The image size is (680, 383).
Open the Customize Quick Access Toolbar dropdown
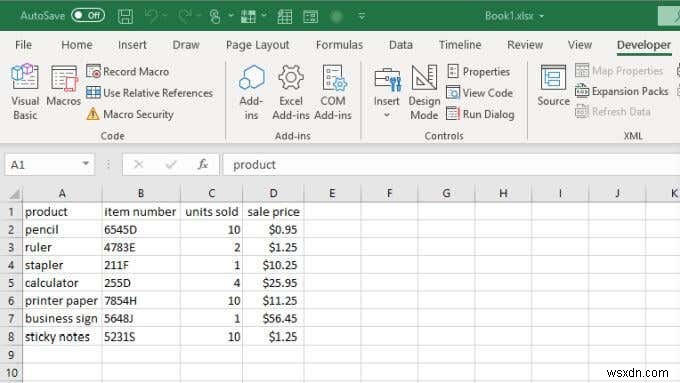pos(361,16)
